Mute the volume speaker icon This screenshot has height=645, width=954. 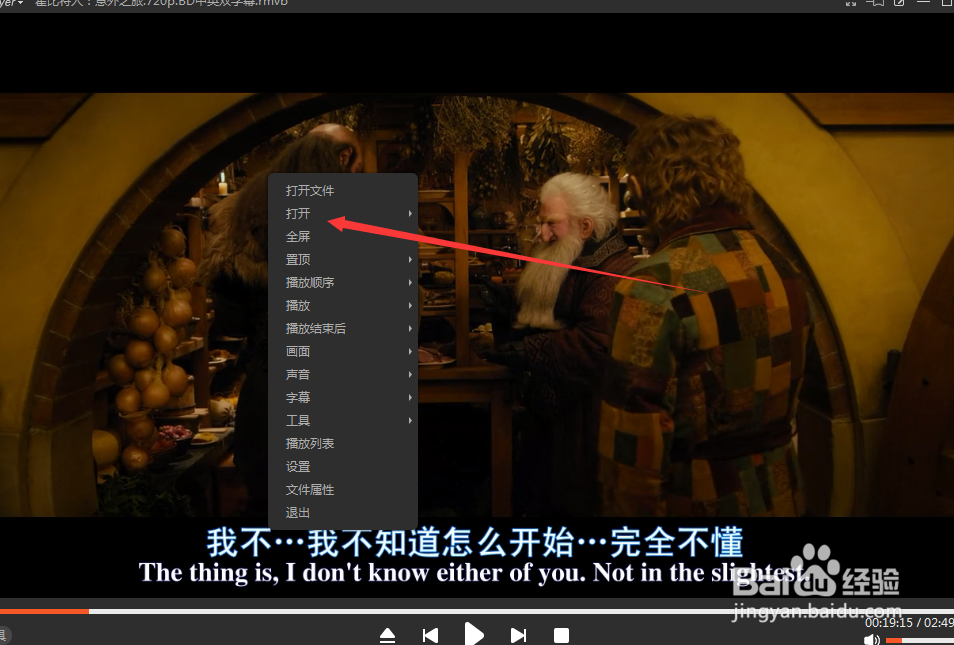click(x=872, y=640)
